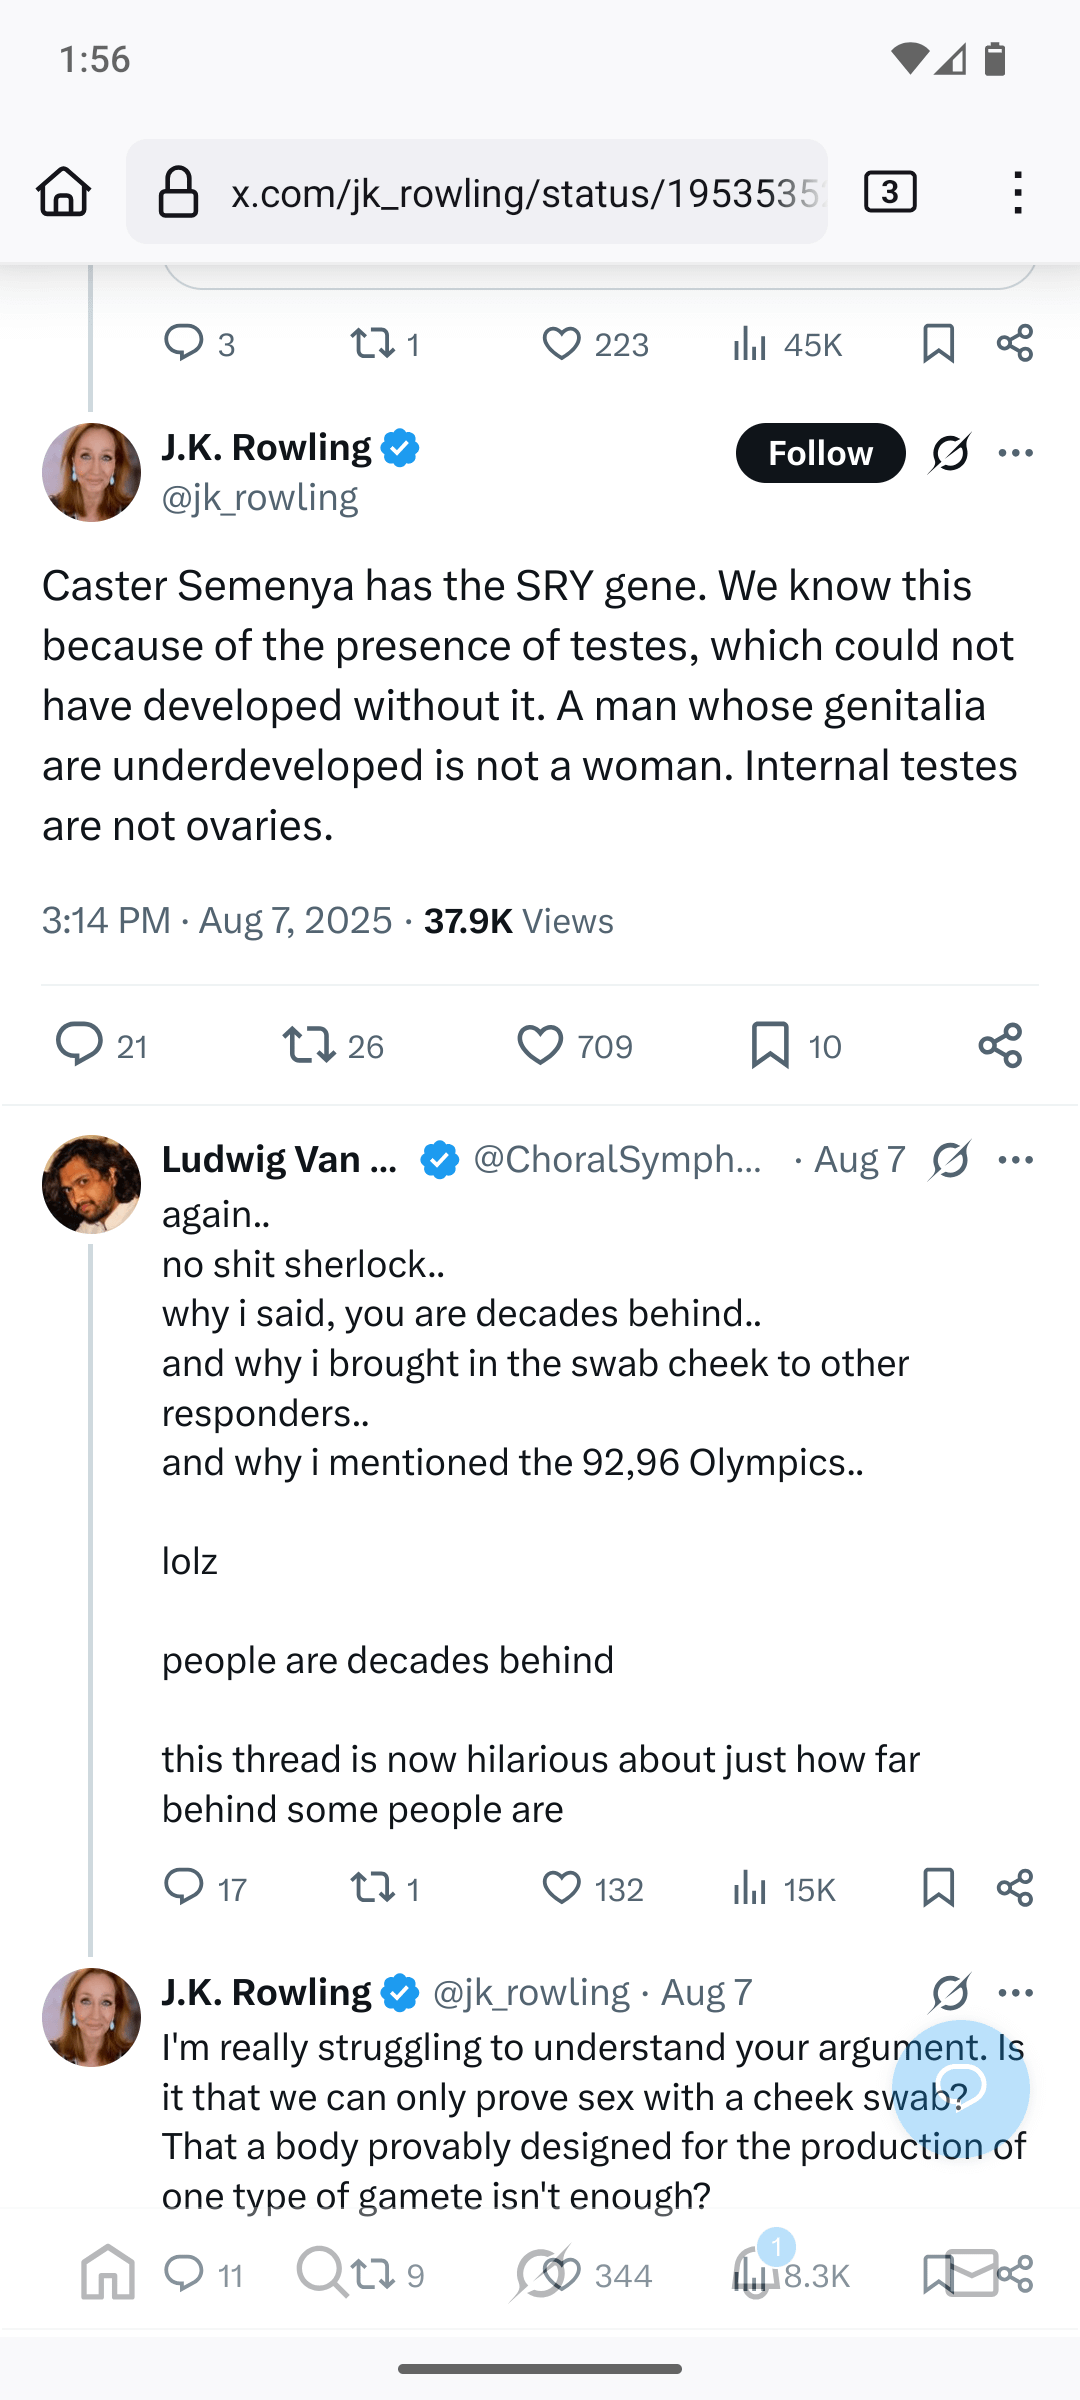
Task: Open the browser three-dot overflow menu
Action: [1017, 191]
